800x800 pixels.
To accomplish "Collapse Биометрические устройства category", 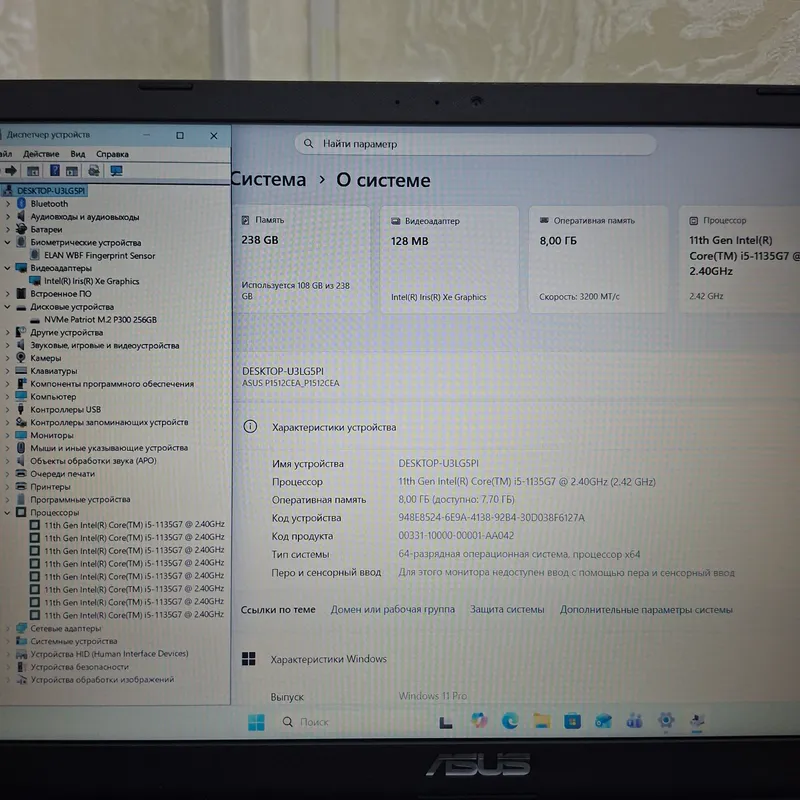I will tap(8, 242).
